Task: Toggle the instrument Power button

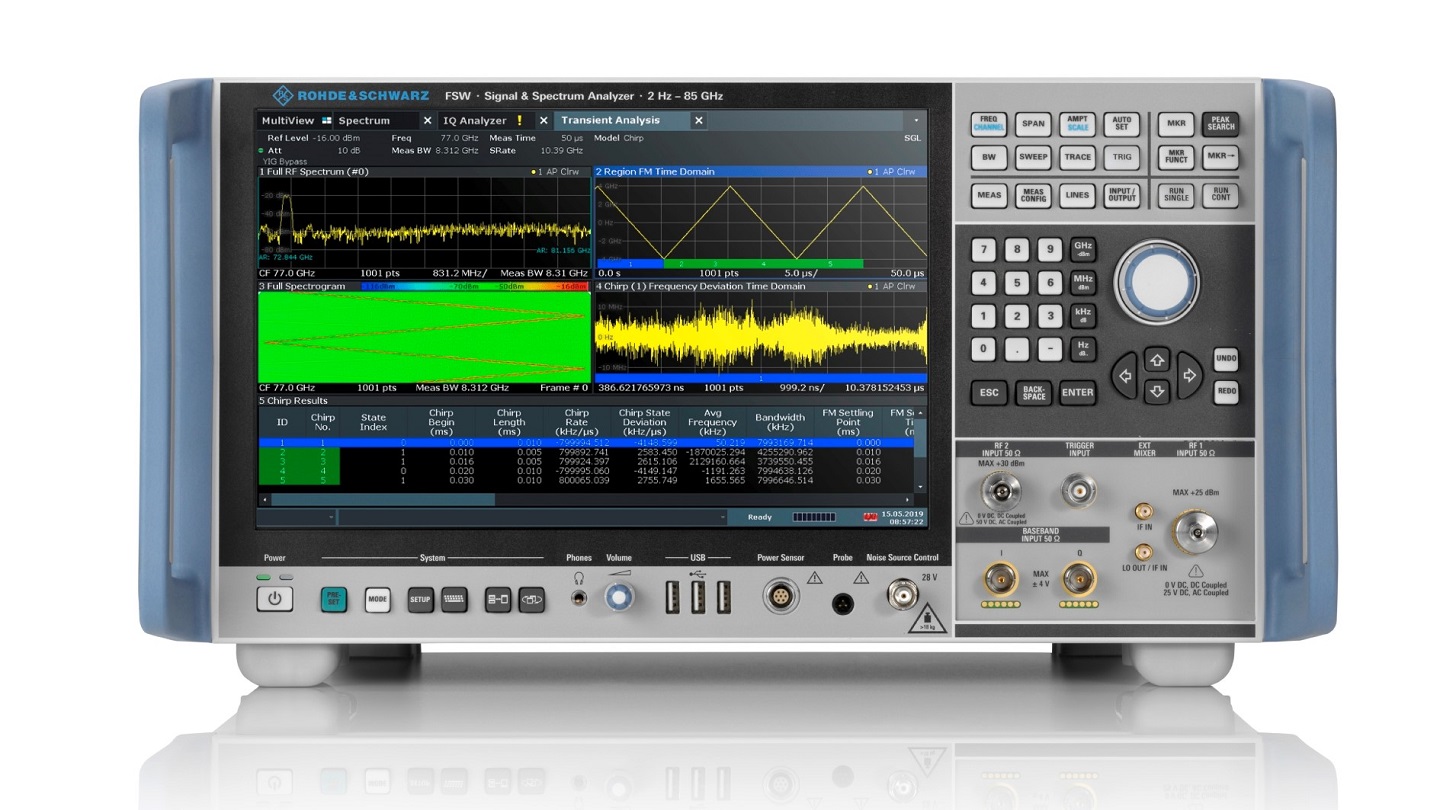Action: [275, 597]
